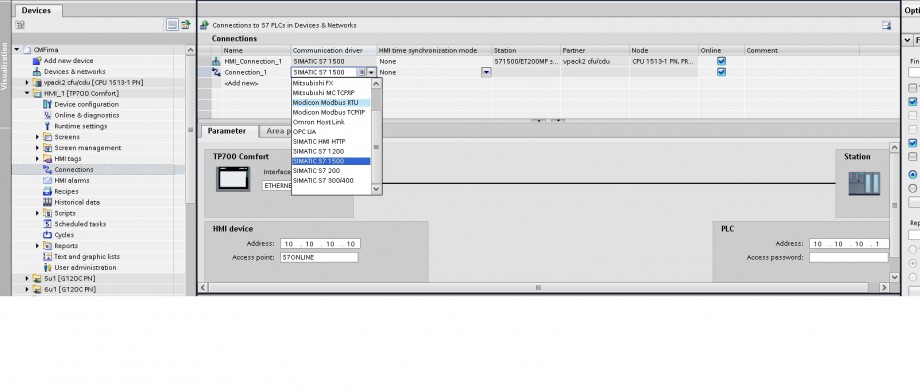Click Connections to S7 PLCs in Devices & Networks
Screen dimensions: 920x389
click(284, 25)
